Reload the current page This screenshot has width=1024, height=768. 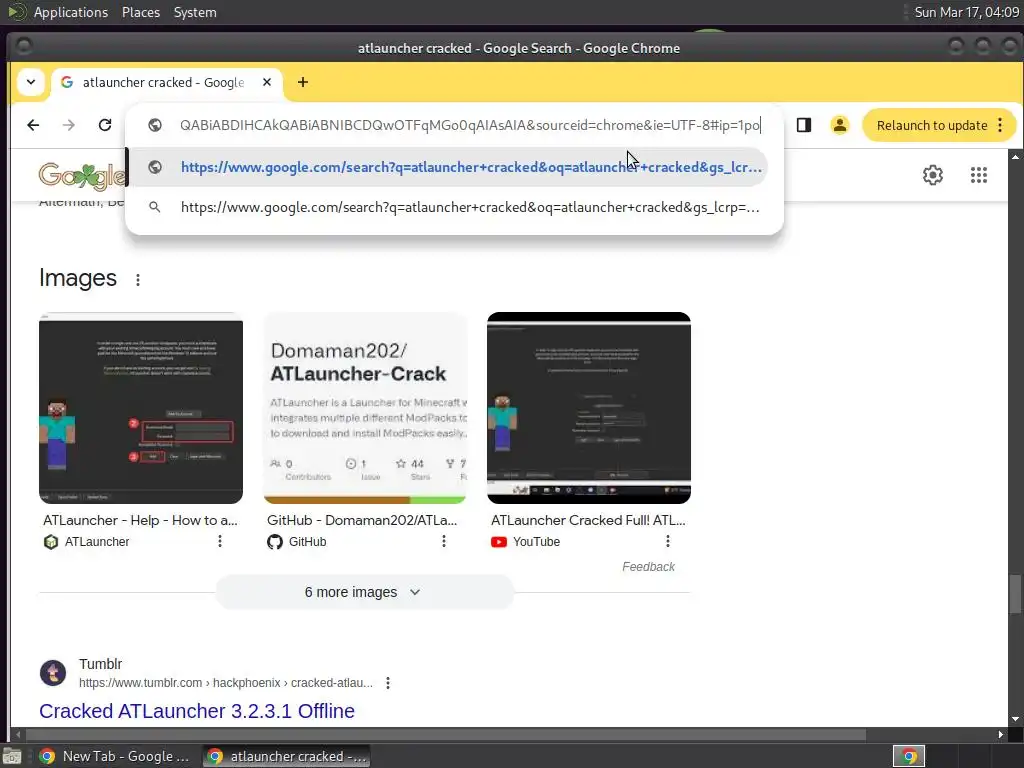[104, 125]
